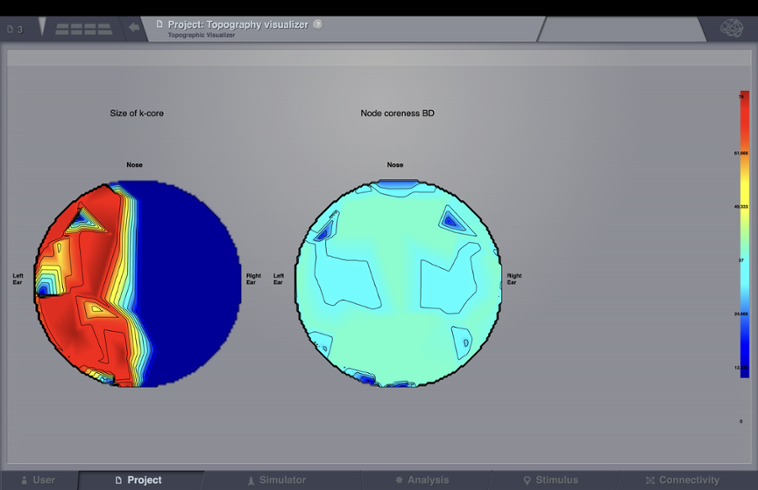
Task: Expand the triangular marker in top-left header
Action: [42, 27]
